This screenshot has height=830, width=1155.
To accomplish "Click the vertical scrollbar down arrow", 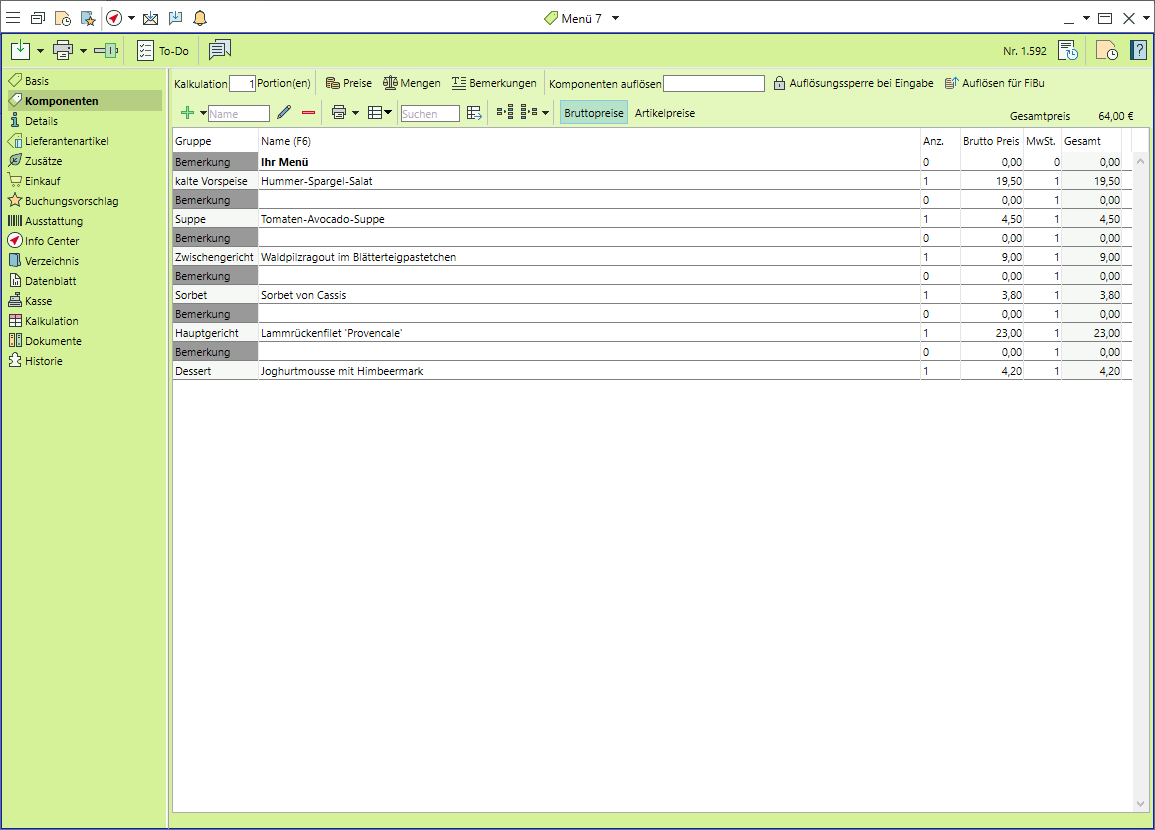I will tap(1141, 803).
